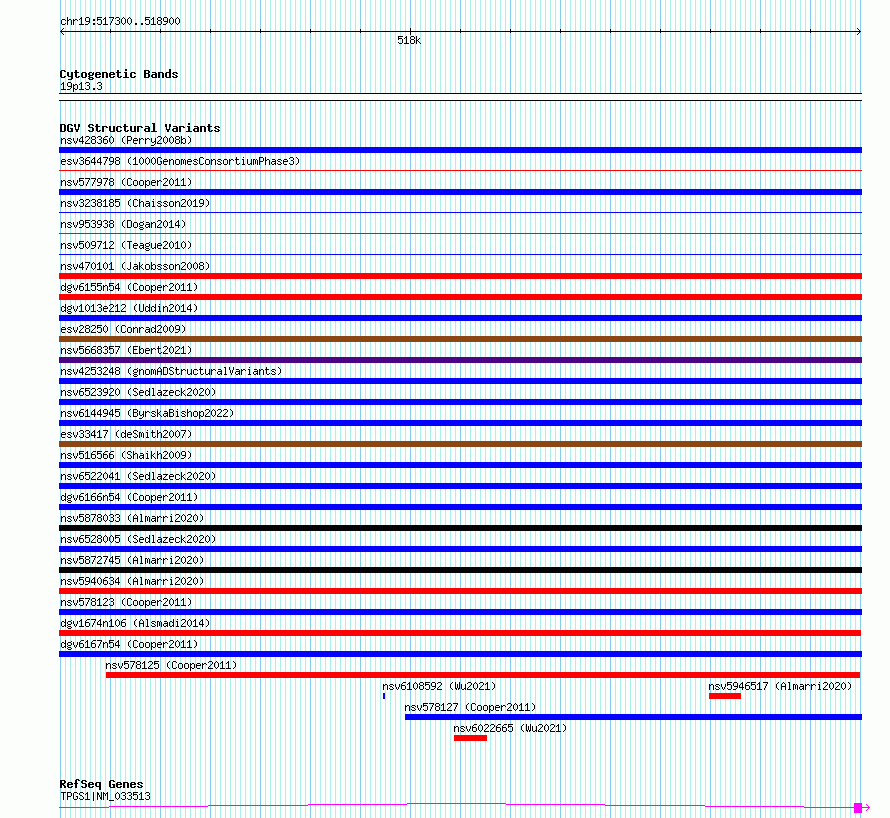890x818 pixels.
Task: Click the black bar under nsv5872745
Action: coord(460,570)
